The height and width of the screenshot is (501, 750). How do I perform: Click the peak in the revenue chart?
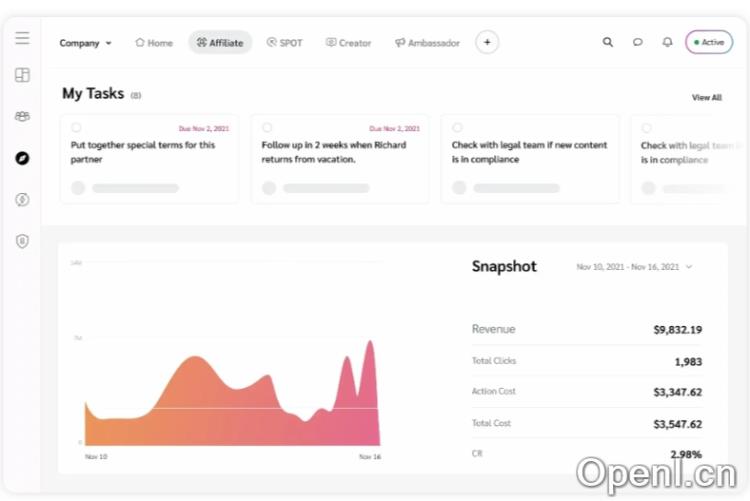(x=370, y=343)
